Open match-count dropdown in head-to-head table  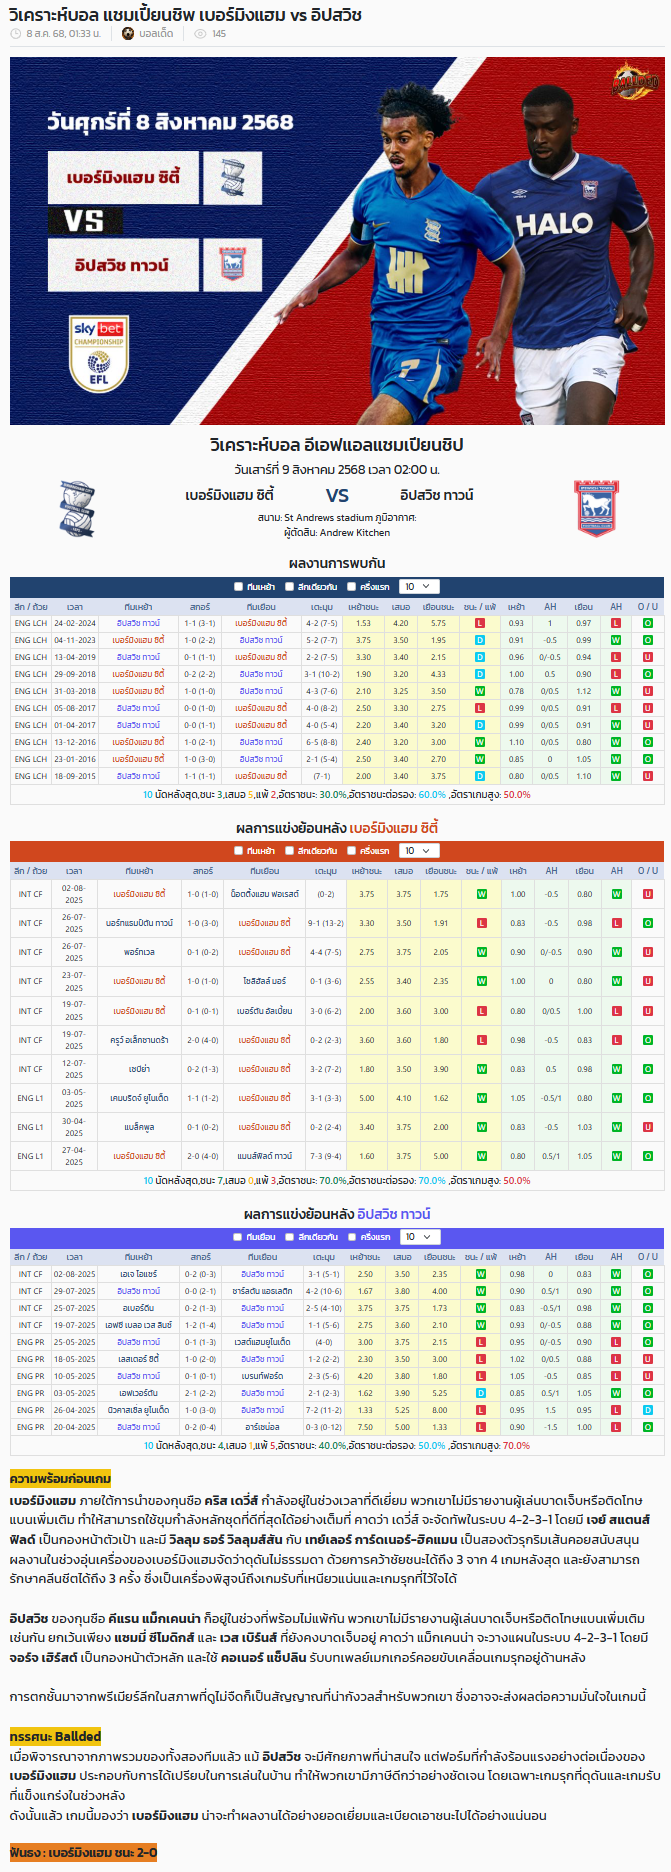418,587
